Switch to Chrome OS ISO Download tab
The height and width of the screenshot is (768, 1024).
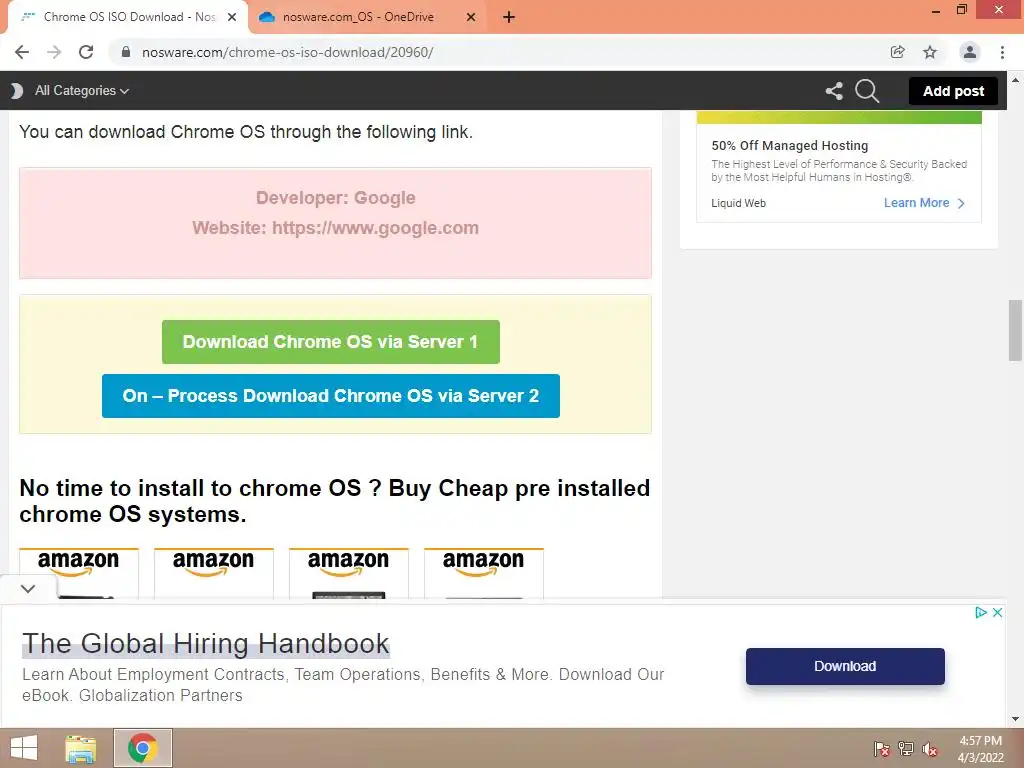pos(129,17)
